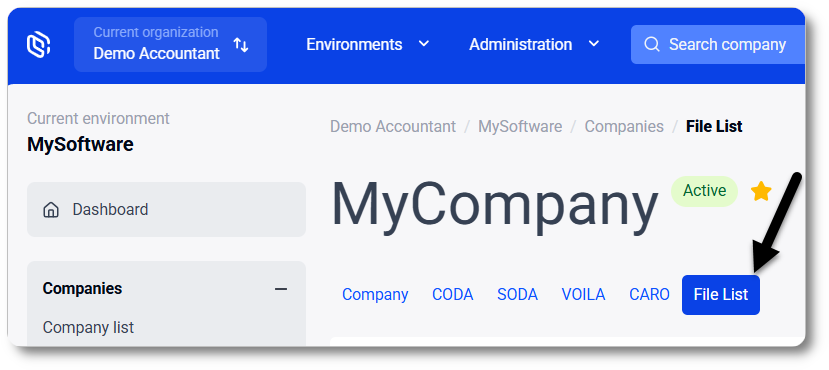This screenshot has width=829, height=370.
Task: Select the Companies sidebar heading
Action: click(x=82, y=289)
